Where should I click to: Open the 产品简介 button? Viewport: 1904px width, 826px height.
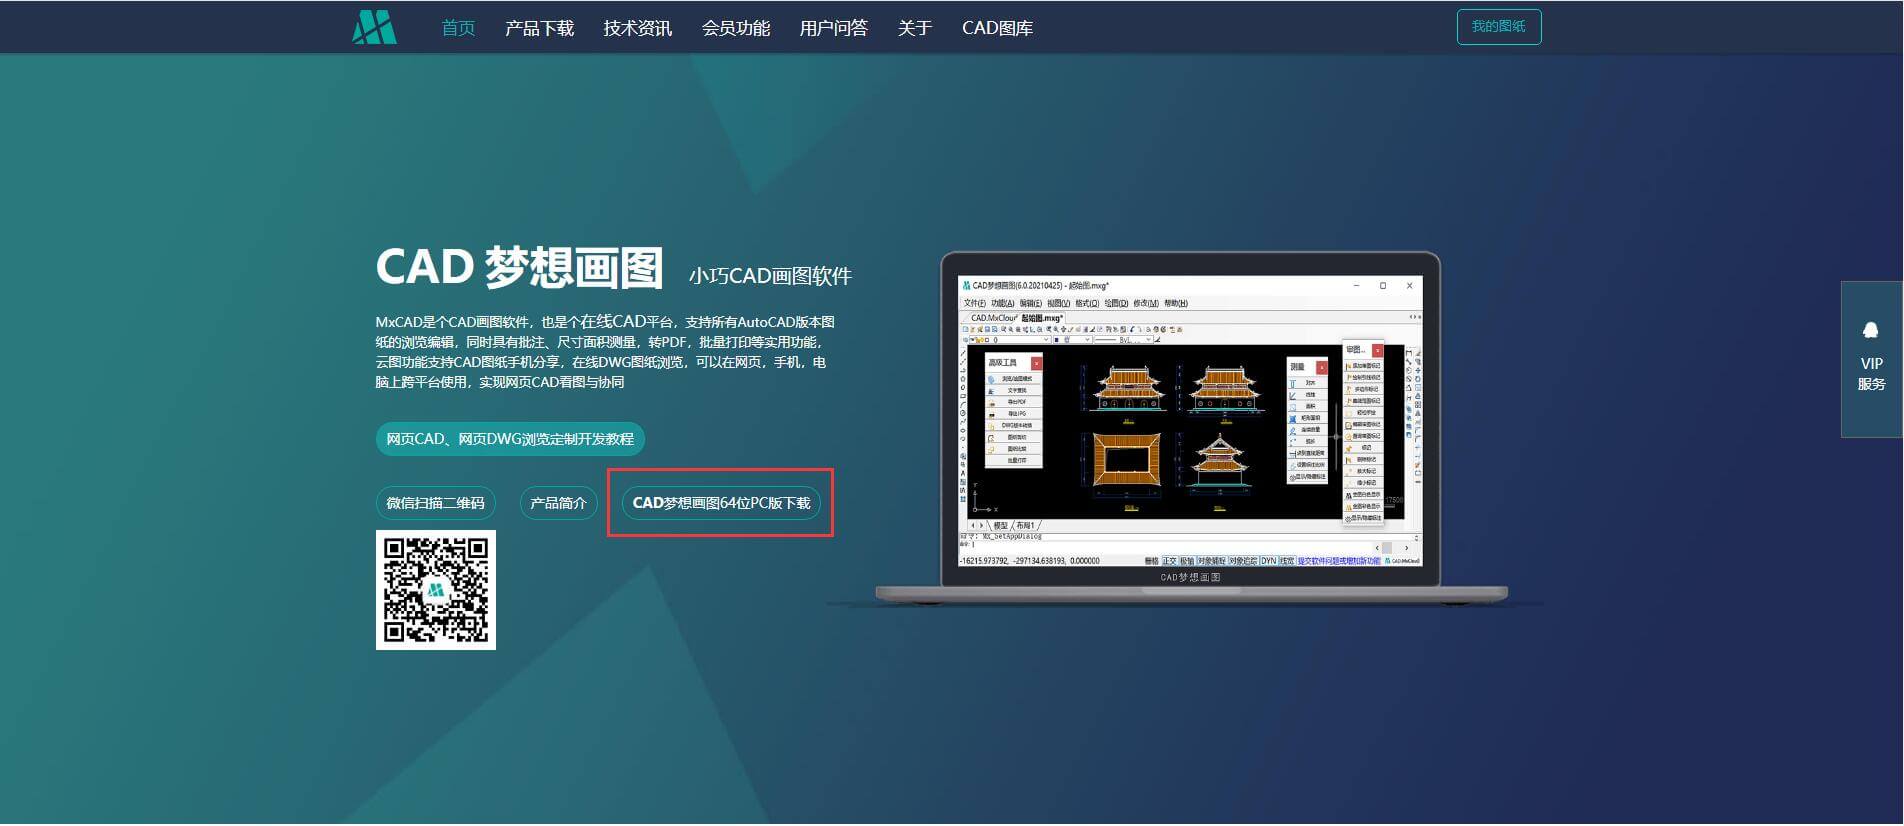click(x=558, y=502)
